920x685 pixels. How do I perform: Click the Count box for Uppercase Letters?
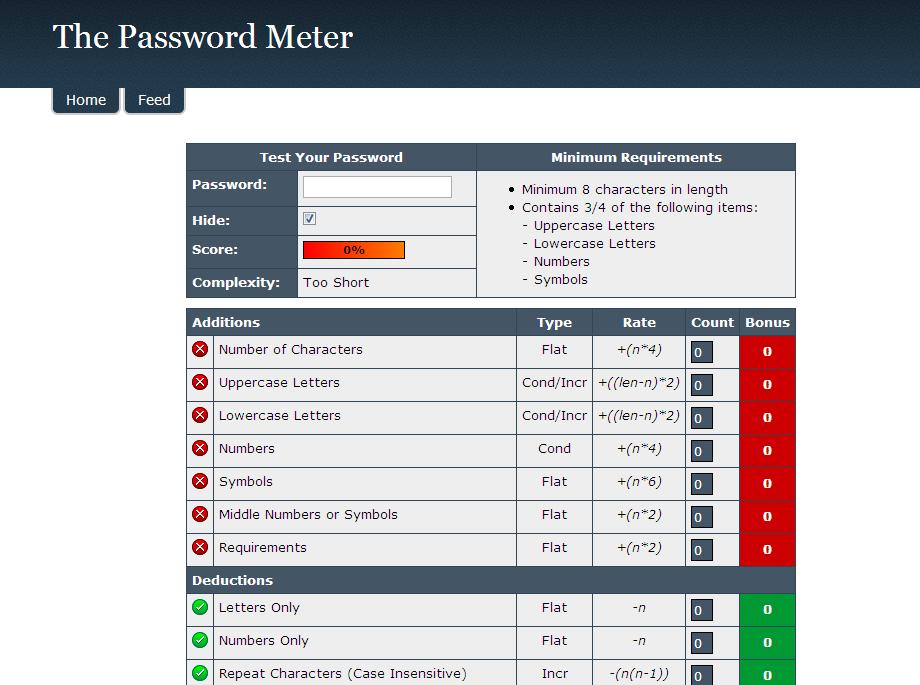702,385
